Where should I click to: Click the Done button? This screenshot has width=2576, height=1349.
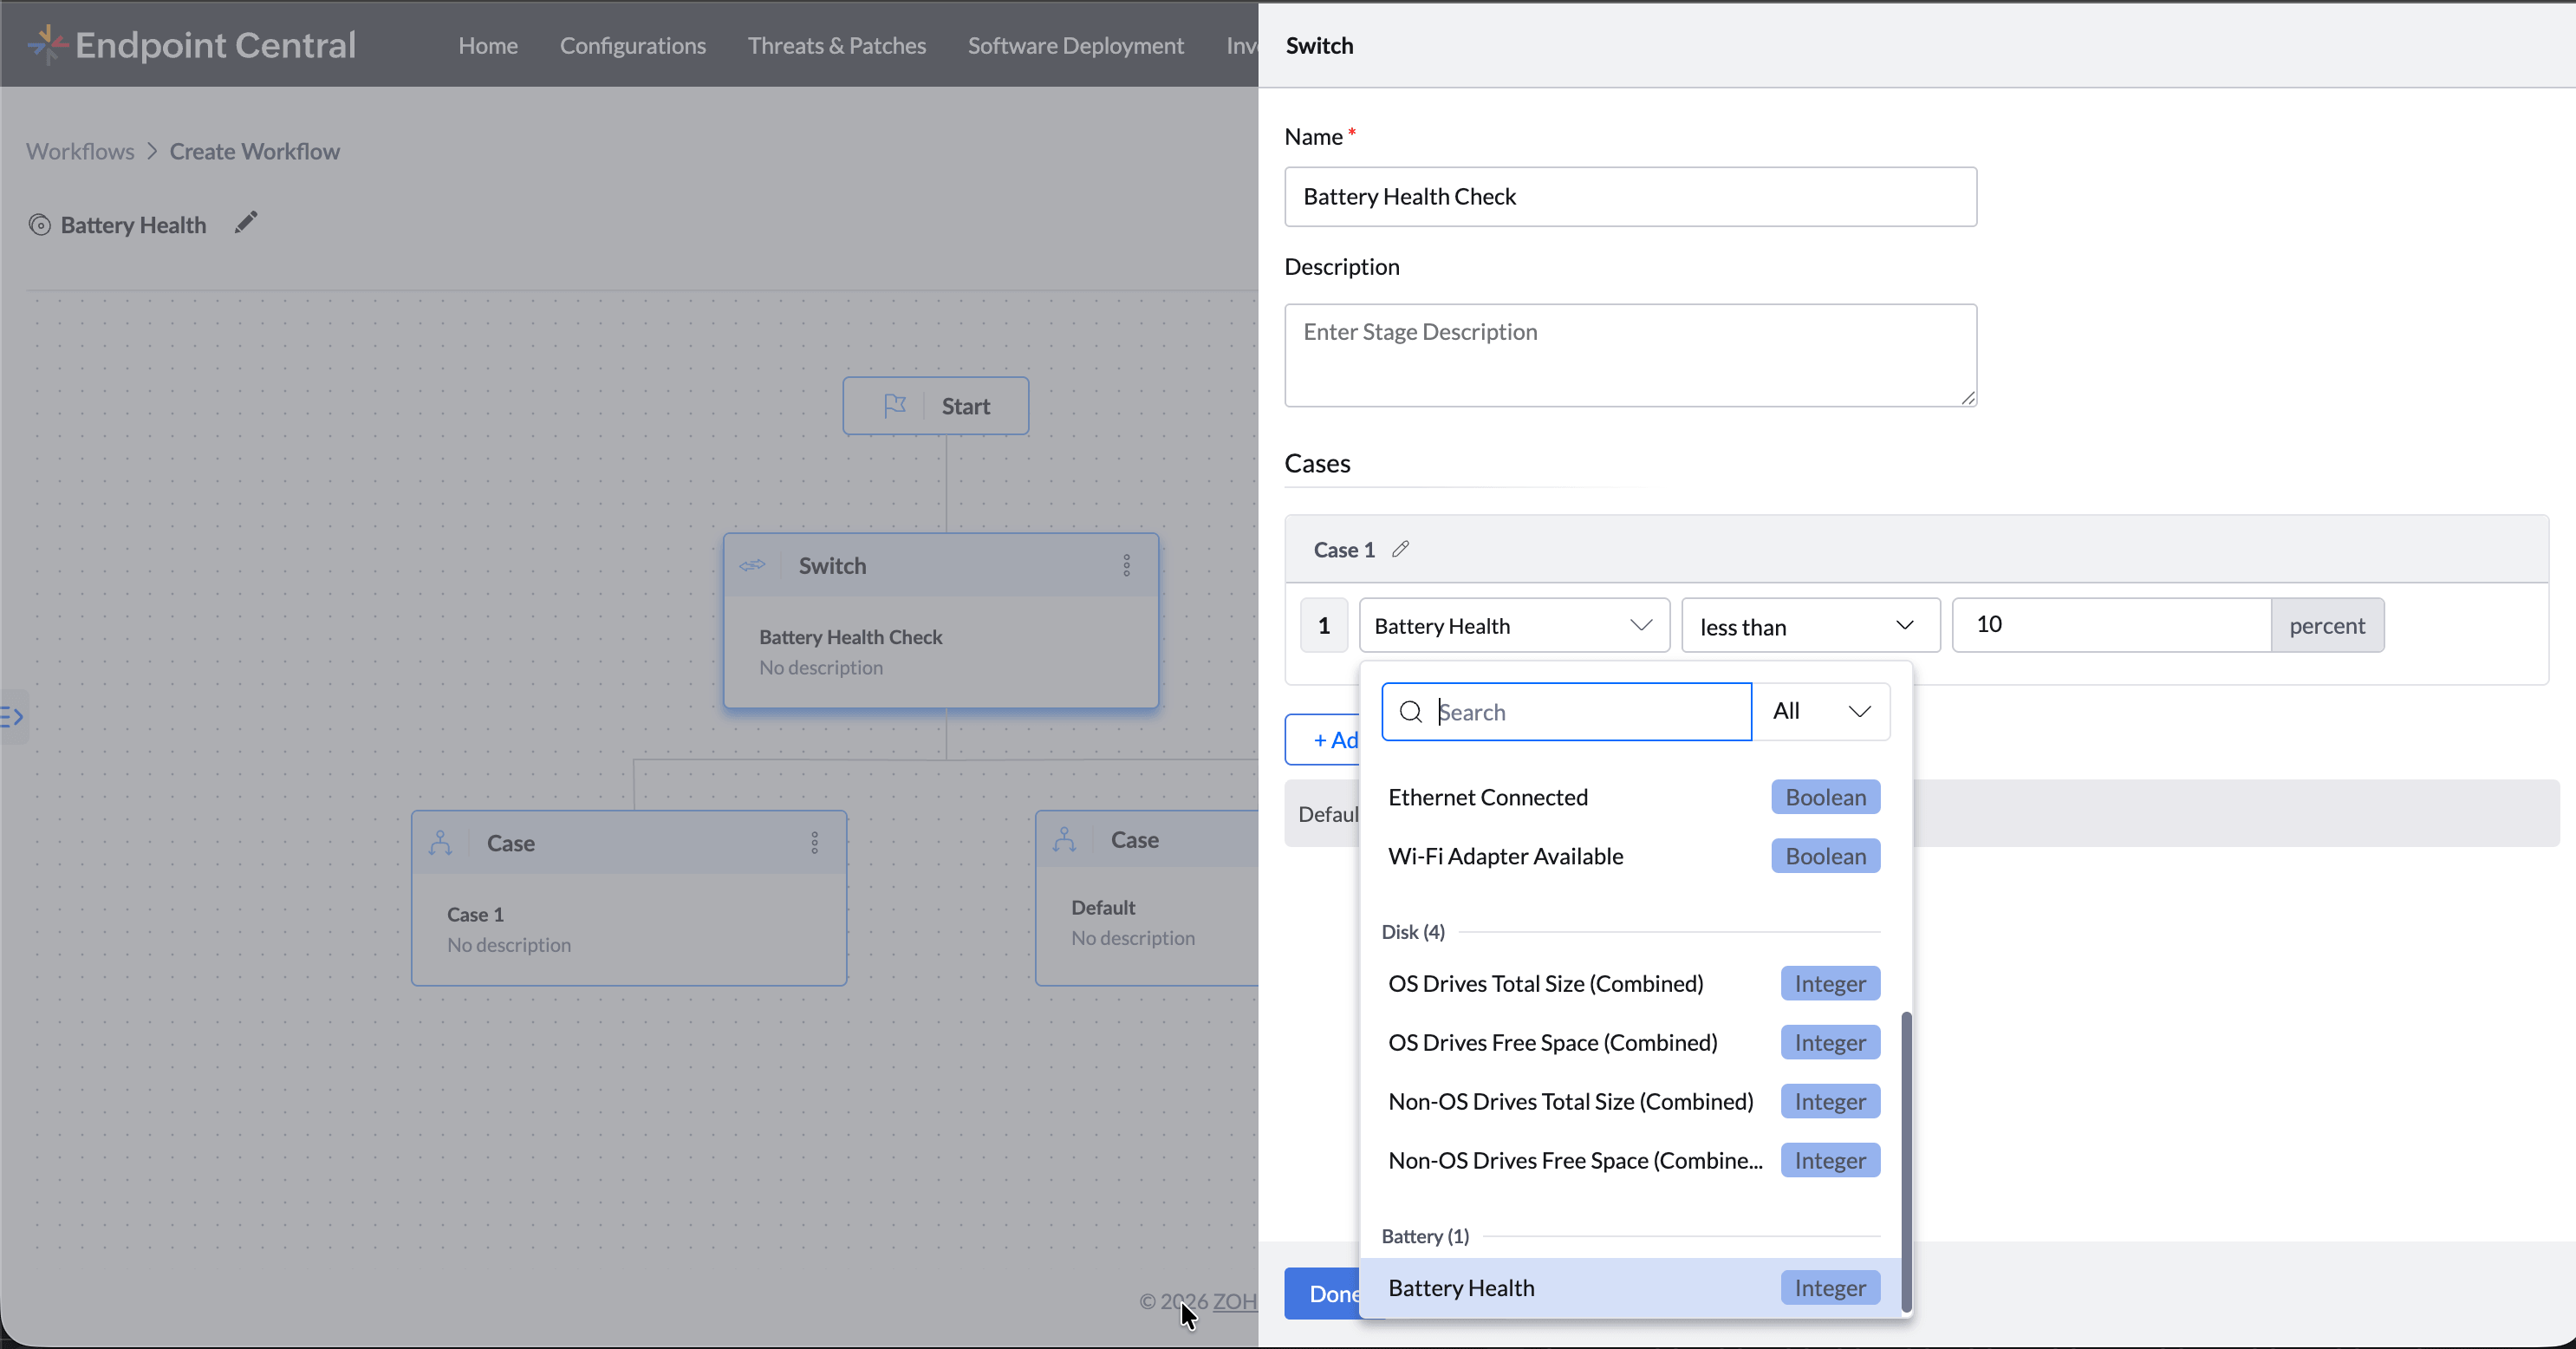point(1322,1293)
